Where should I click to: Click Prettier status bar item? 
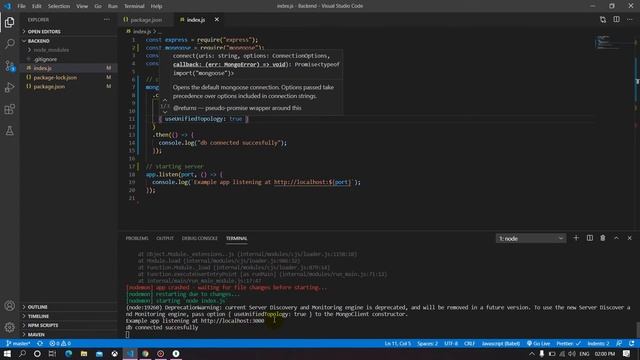pyautogui.click(x=568, y=343)
